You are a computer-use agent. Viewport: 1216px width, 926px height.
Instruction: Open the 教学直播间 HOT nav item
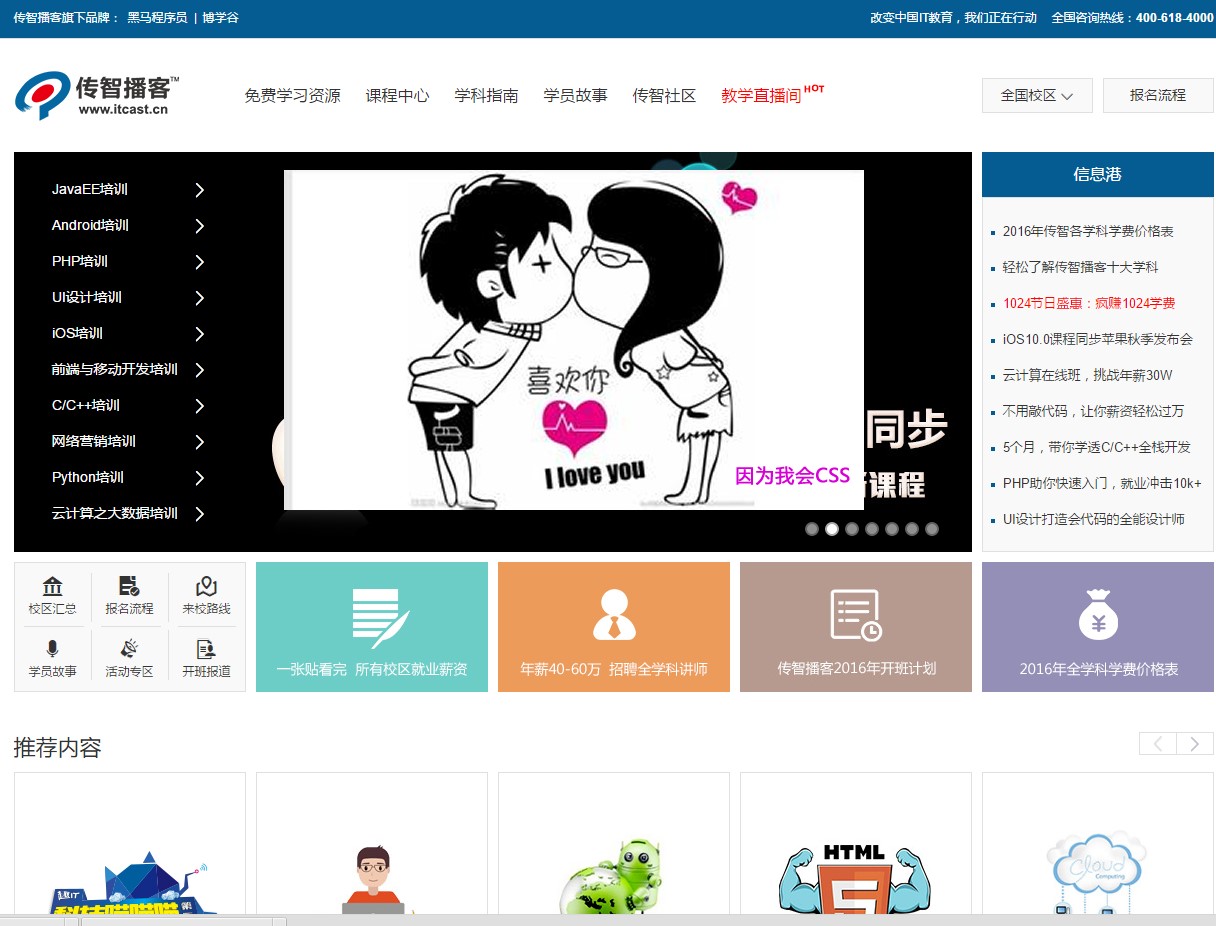click(772, 95)
